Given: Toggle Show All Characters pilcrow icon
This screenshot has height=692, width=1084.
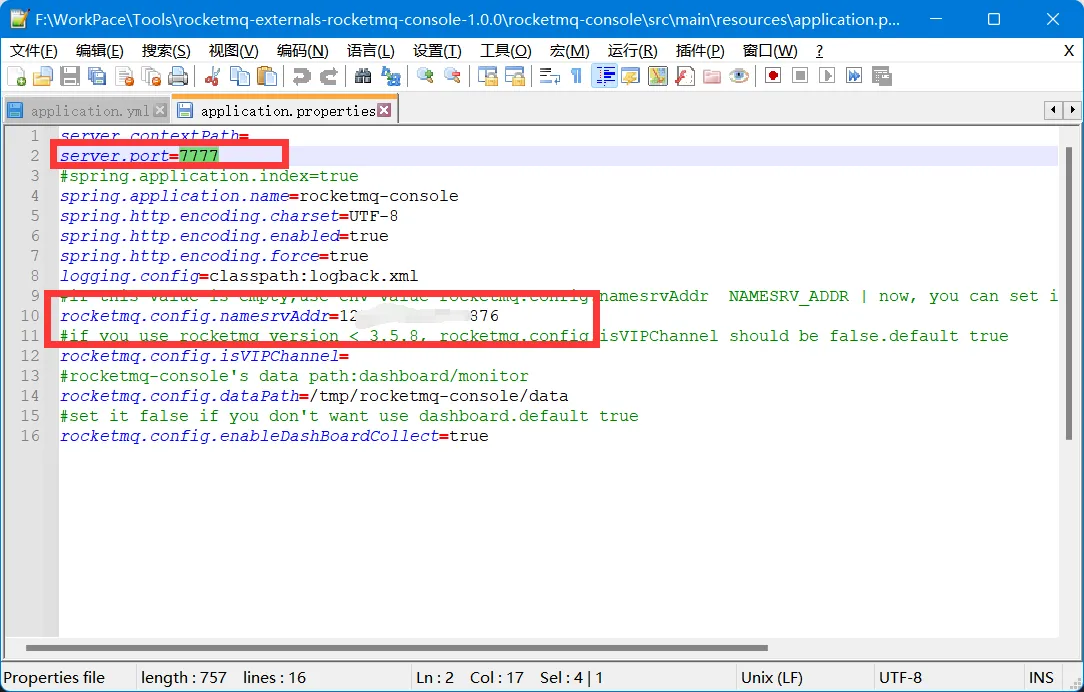Looking at the screenshot, I should pyautogui.click(x=576, y=76).
